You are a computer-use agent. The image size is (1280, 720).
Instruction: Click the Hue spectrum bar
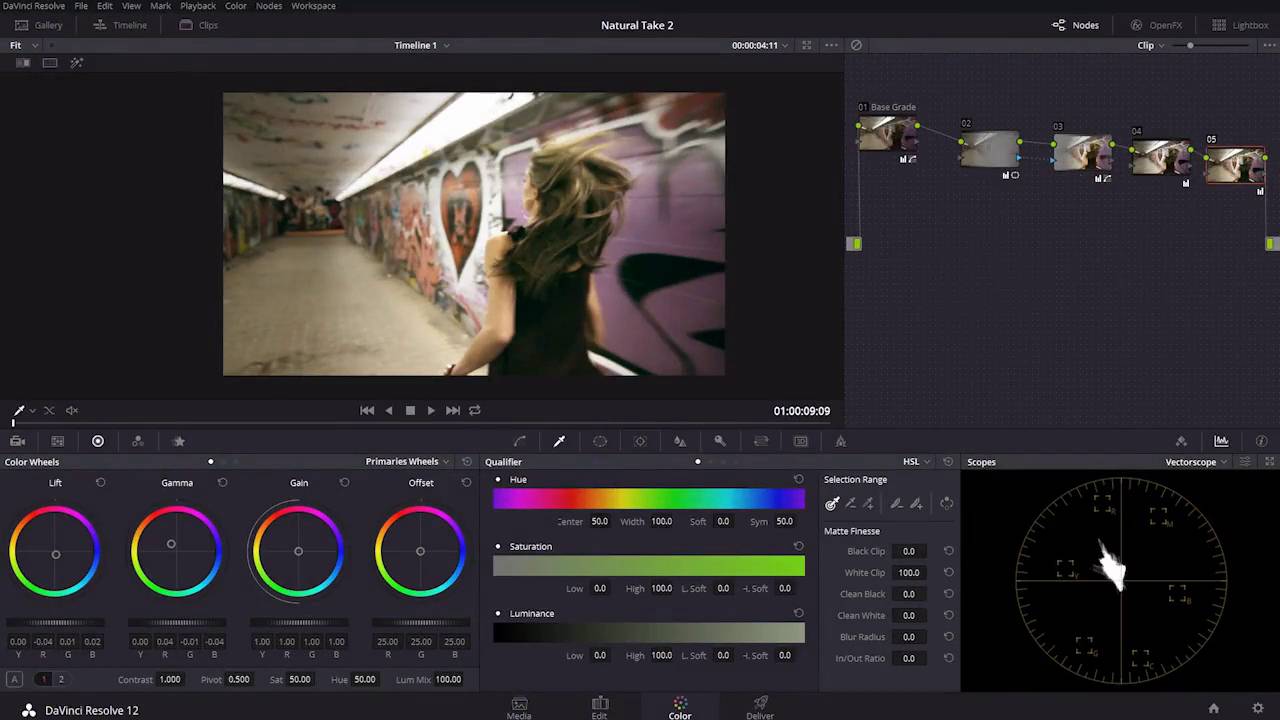649,499
